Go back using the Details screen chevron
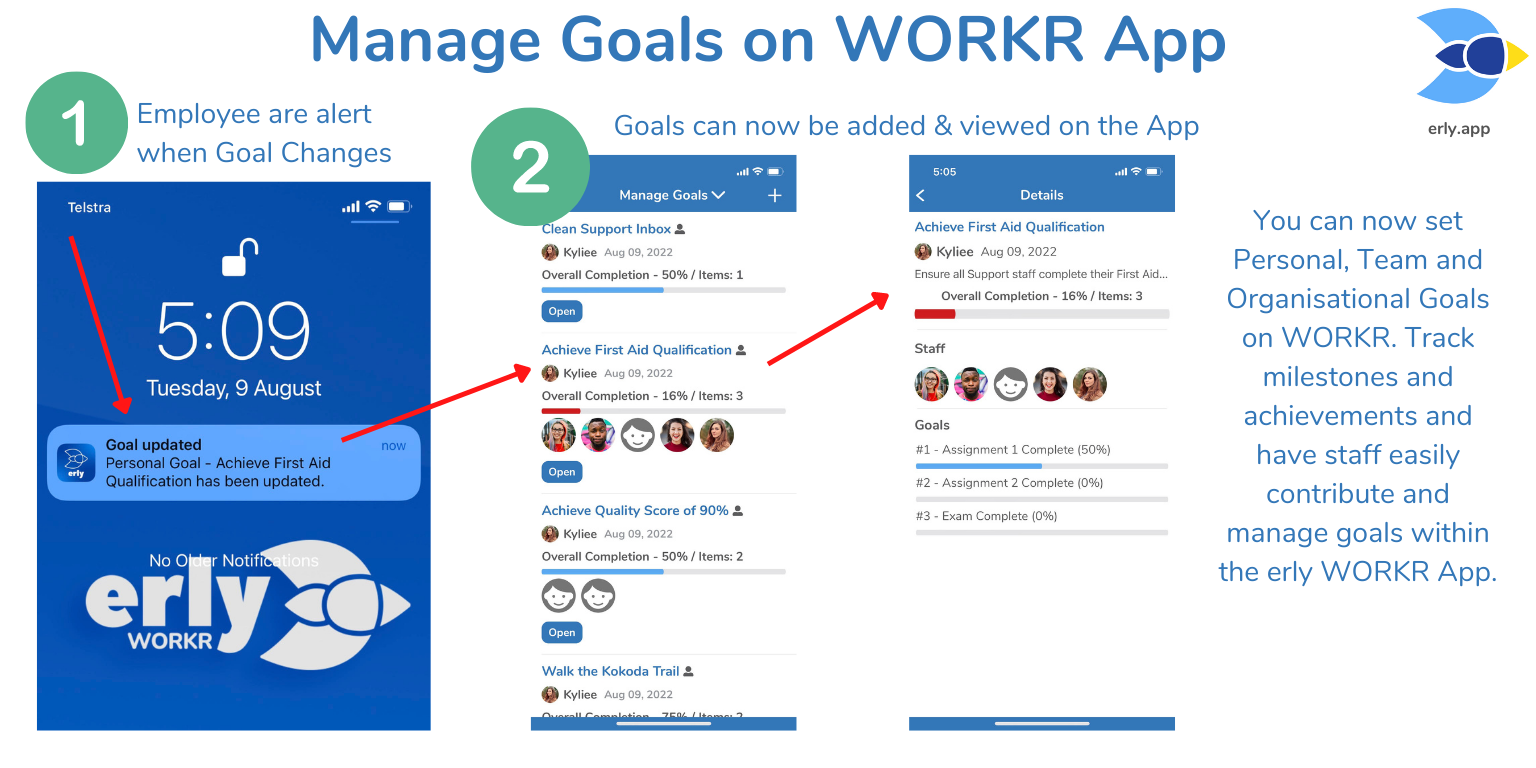Viewport: 1536px width, 768px height. [920, 196]
